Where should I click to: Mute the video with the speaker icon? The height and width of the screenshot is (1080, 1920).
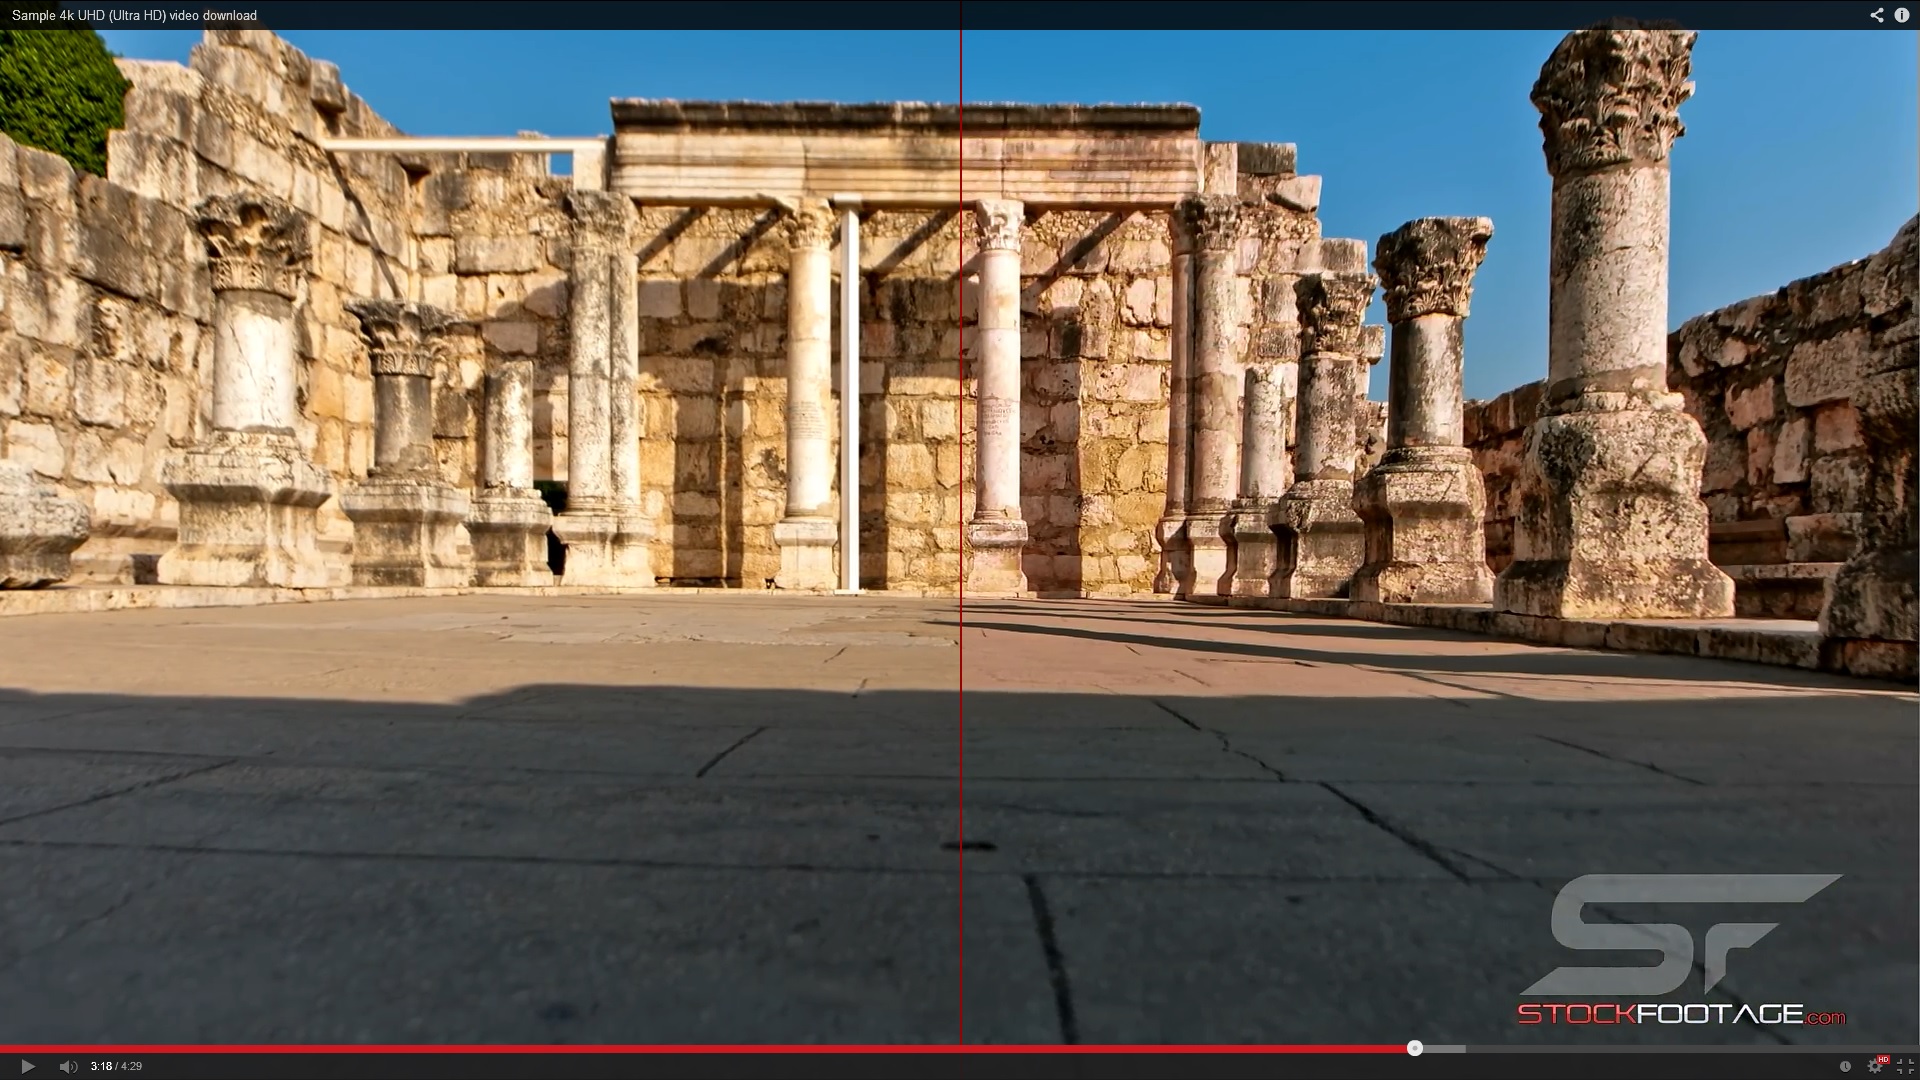point(68,1066)
